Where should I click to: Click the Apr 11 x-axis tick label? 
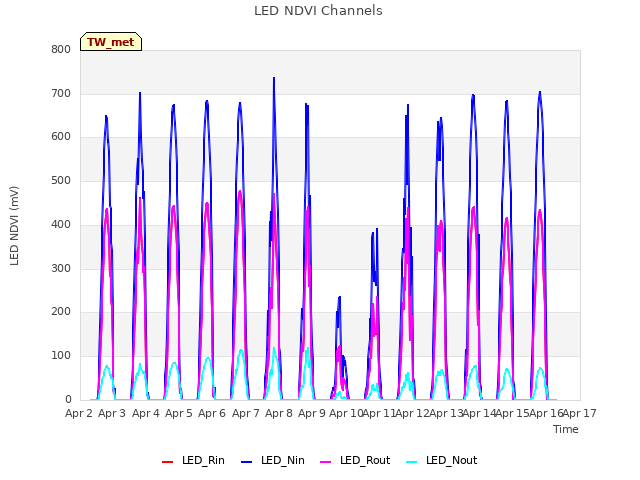(x=379, y=413)
